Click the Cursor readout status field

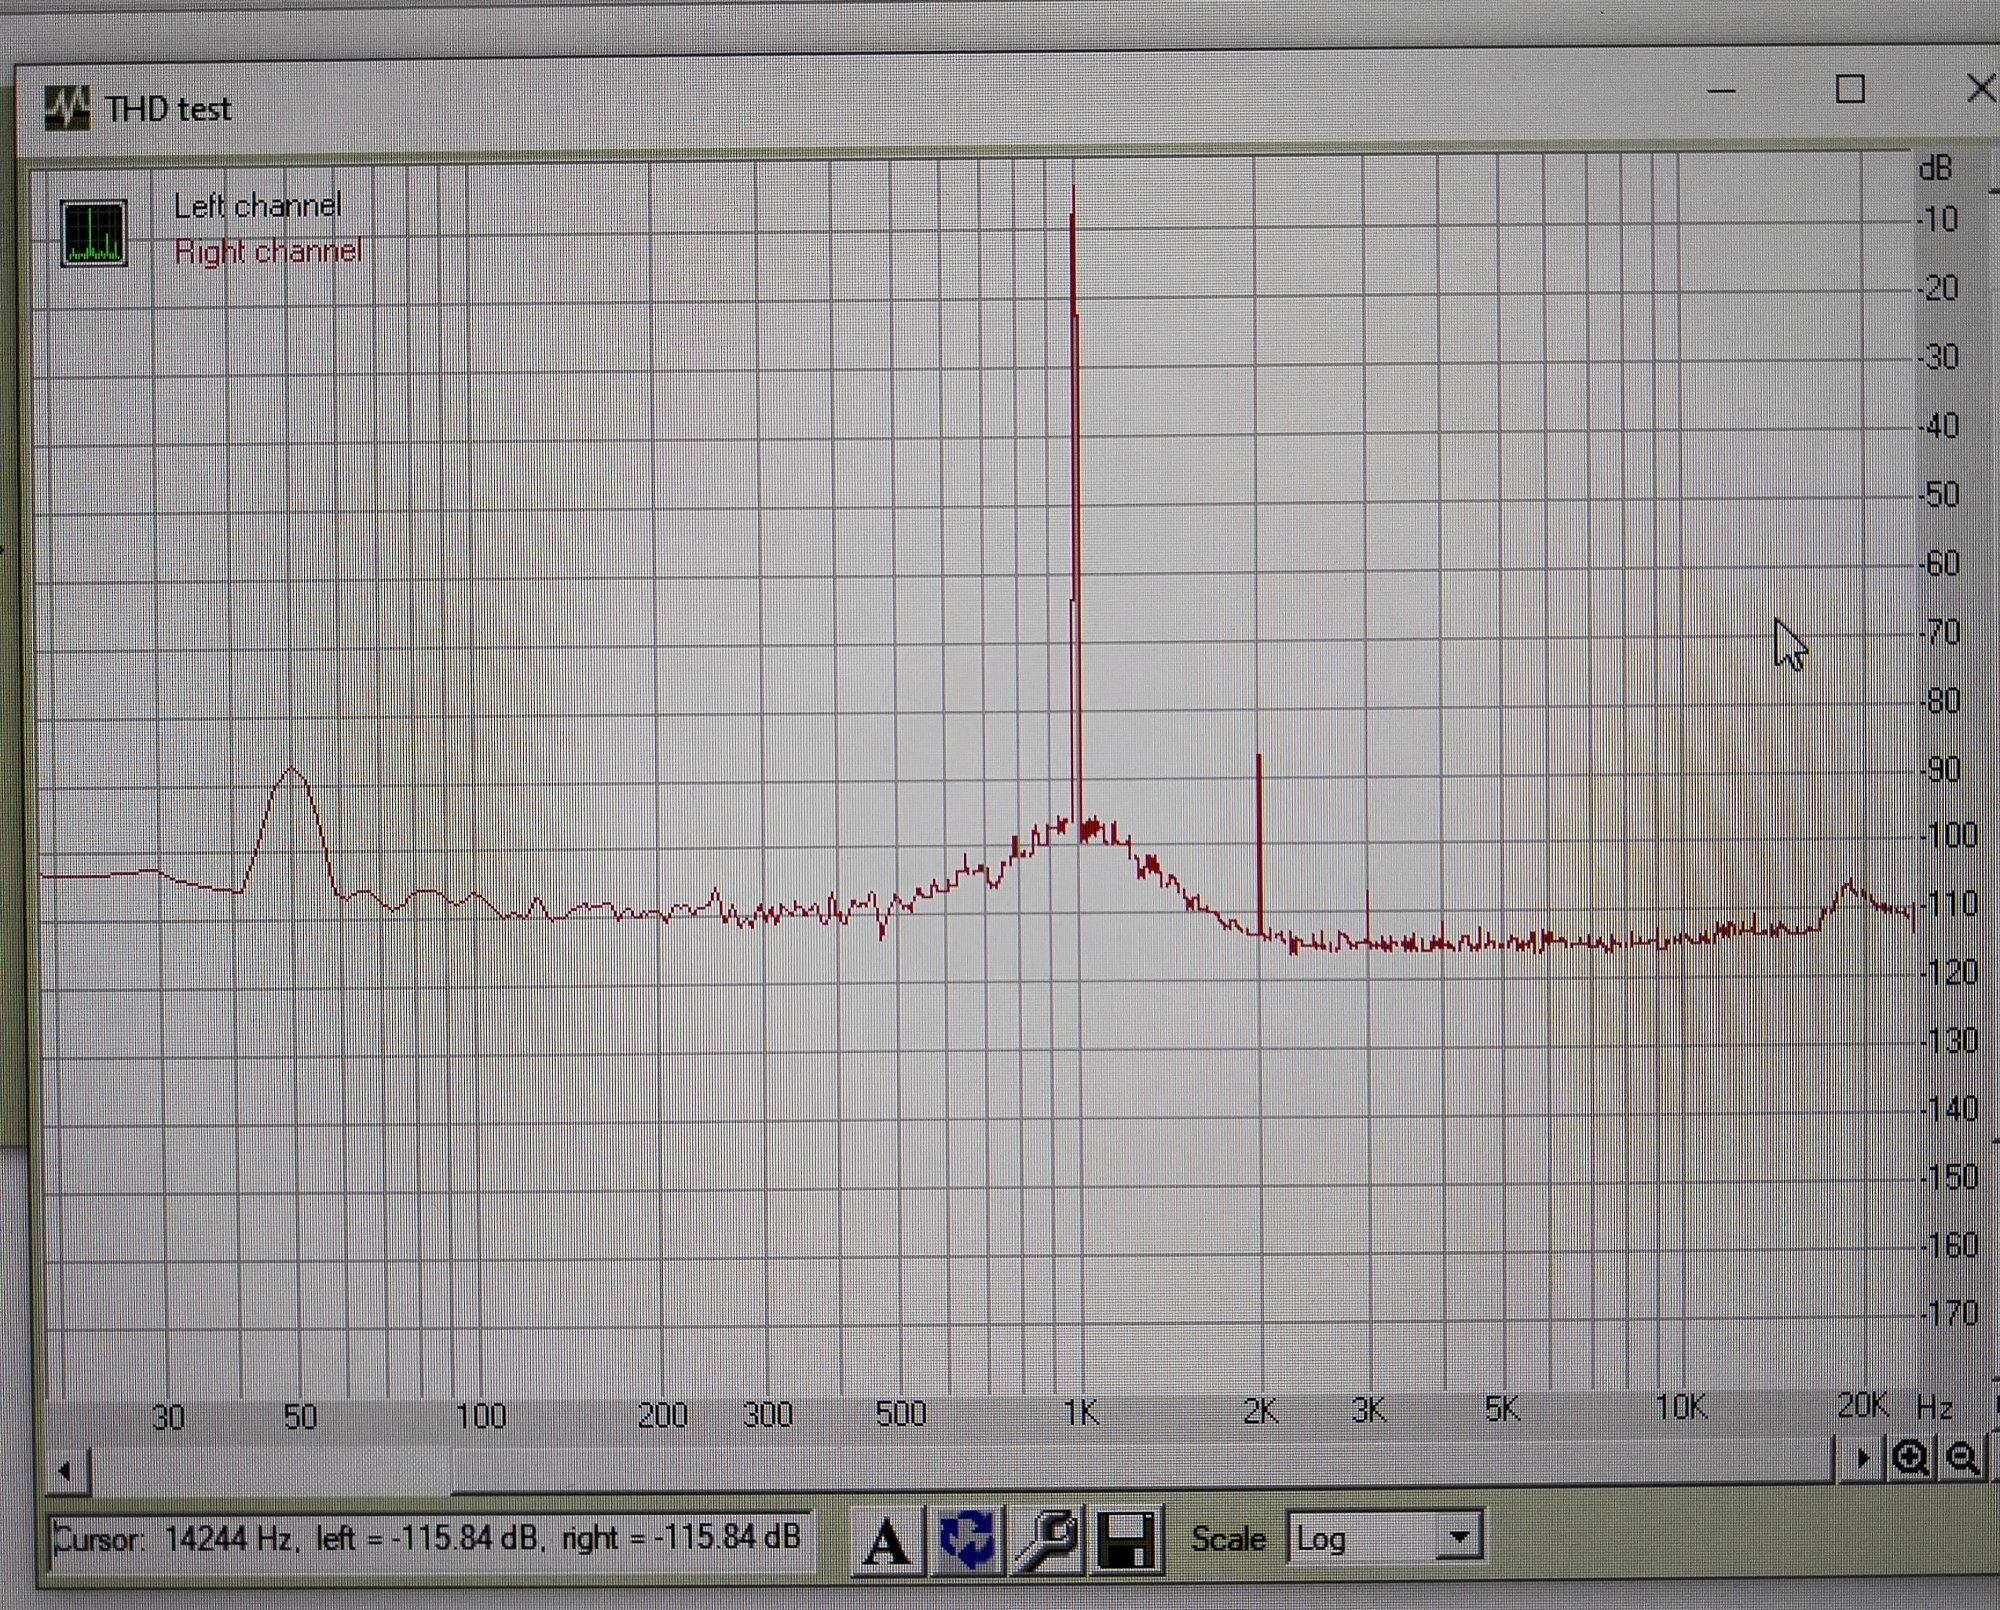coord(428,1538)
